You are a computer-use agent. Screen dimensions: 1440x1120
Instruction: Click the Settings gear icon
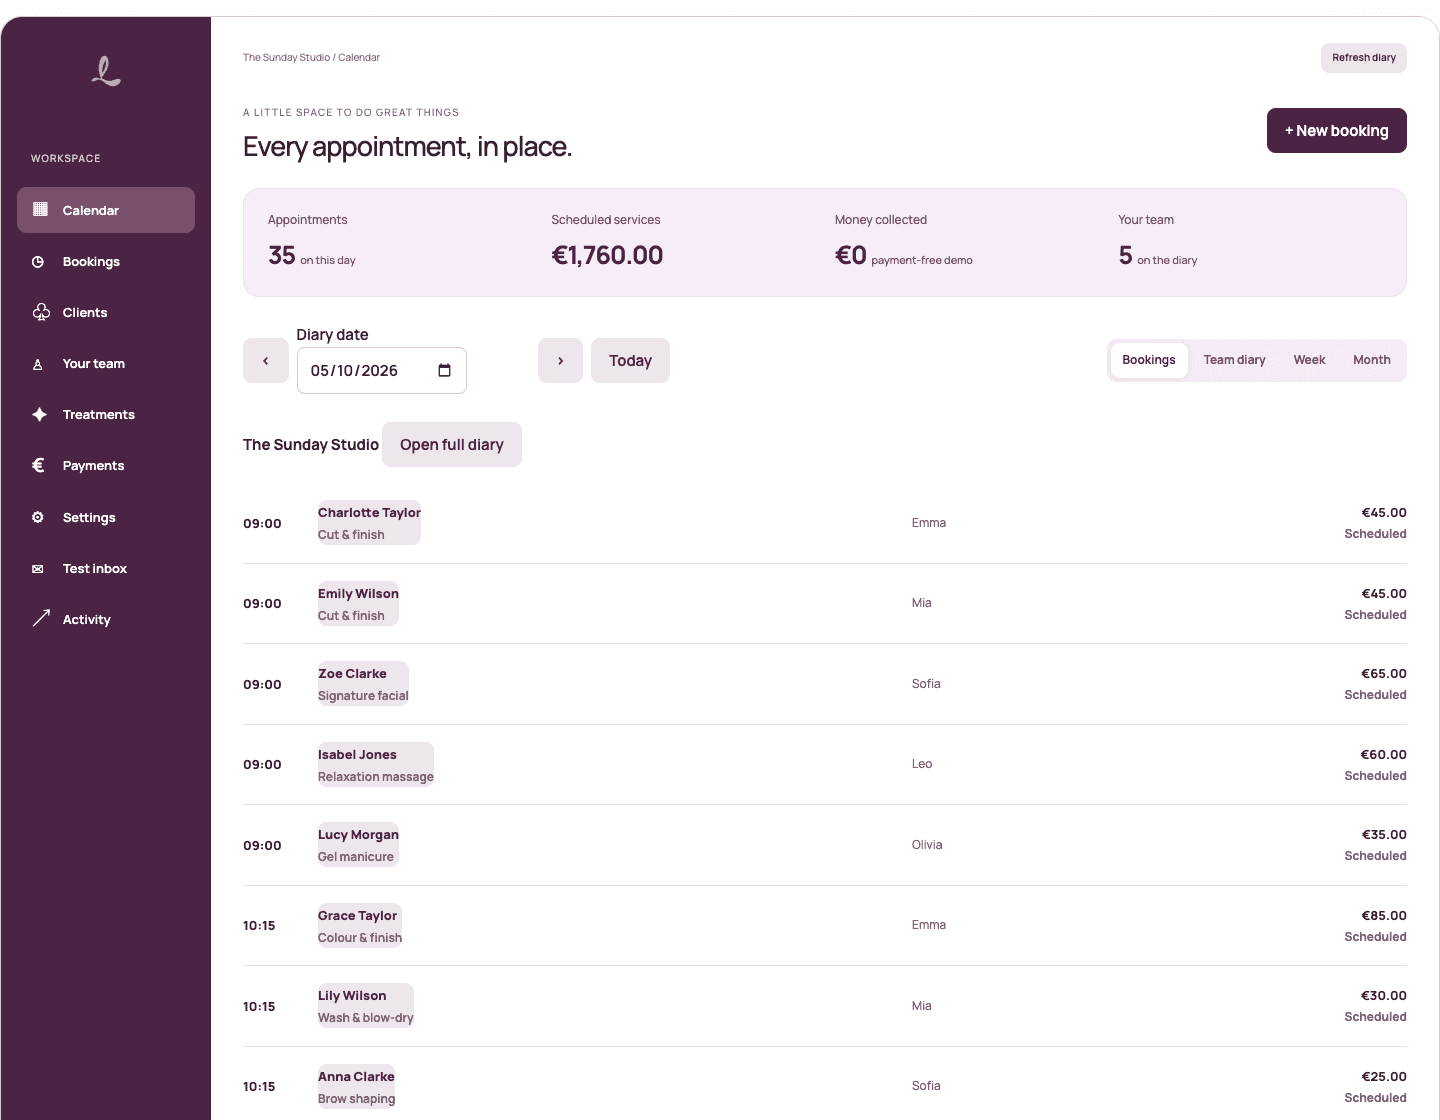click(38, 517)
